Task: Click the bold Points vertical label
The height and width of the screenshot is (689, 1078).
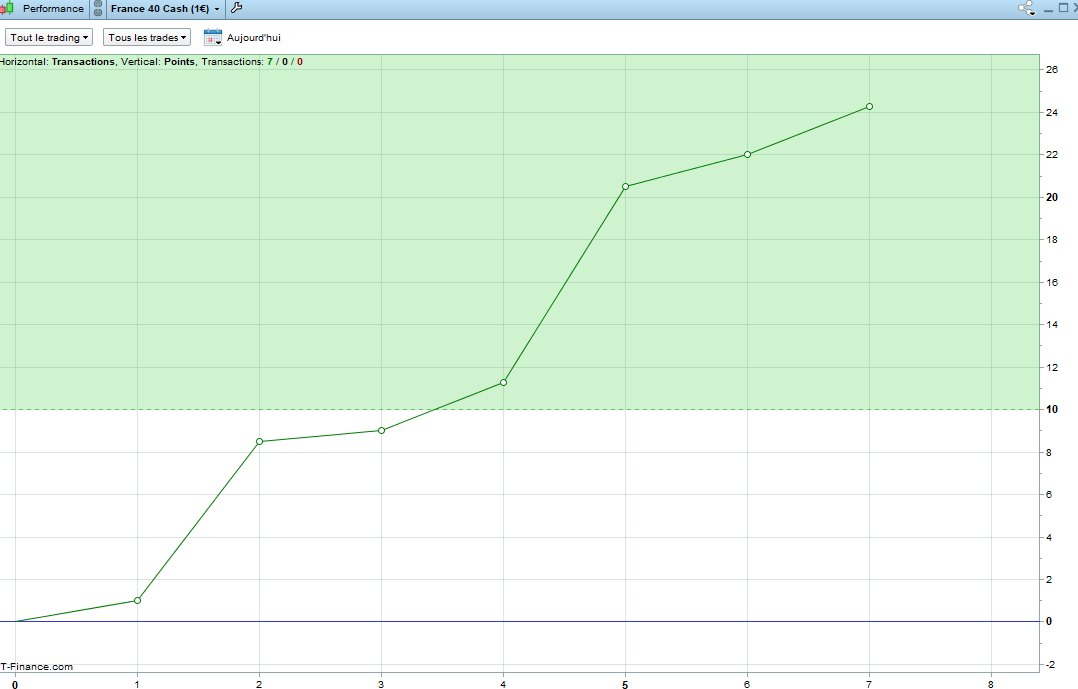Action: coord(179,62)
